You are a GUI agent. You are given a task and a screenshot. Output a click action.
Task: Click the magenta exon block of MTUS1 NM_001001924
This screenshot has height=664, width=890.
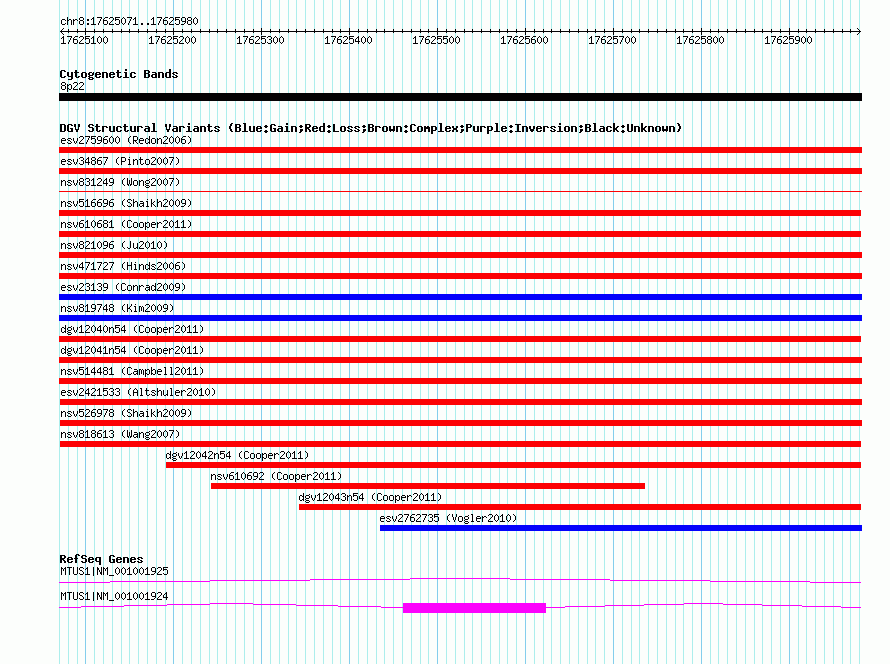pyautogui.click(x=475, y=608)
